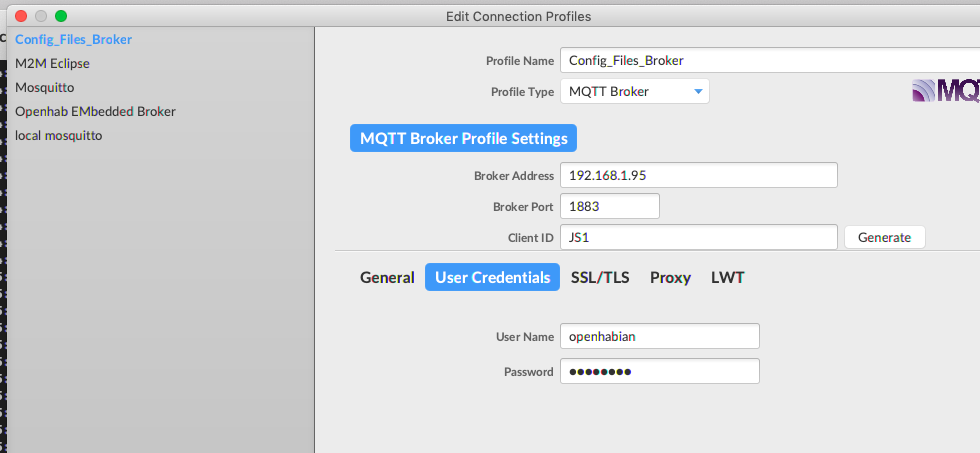Switch to the User Credentials tab
This screenshot has height=453, width=980.
click(x=492, y=277)
